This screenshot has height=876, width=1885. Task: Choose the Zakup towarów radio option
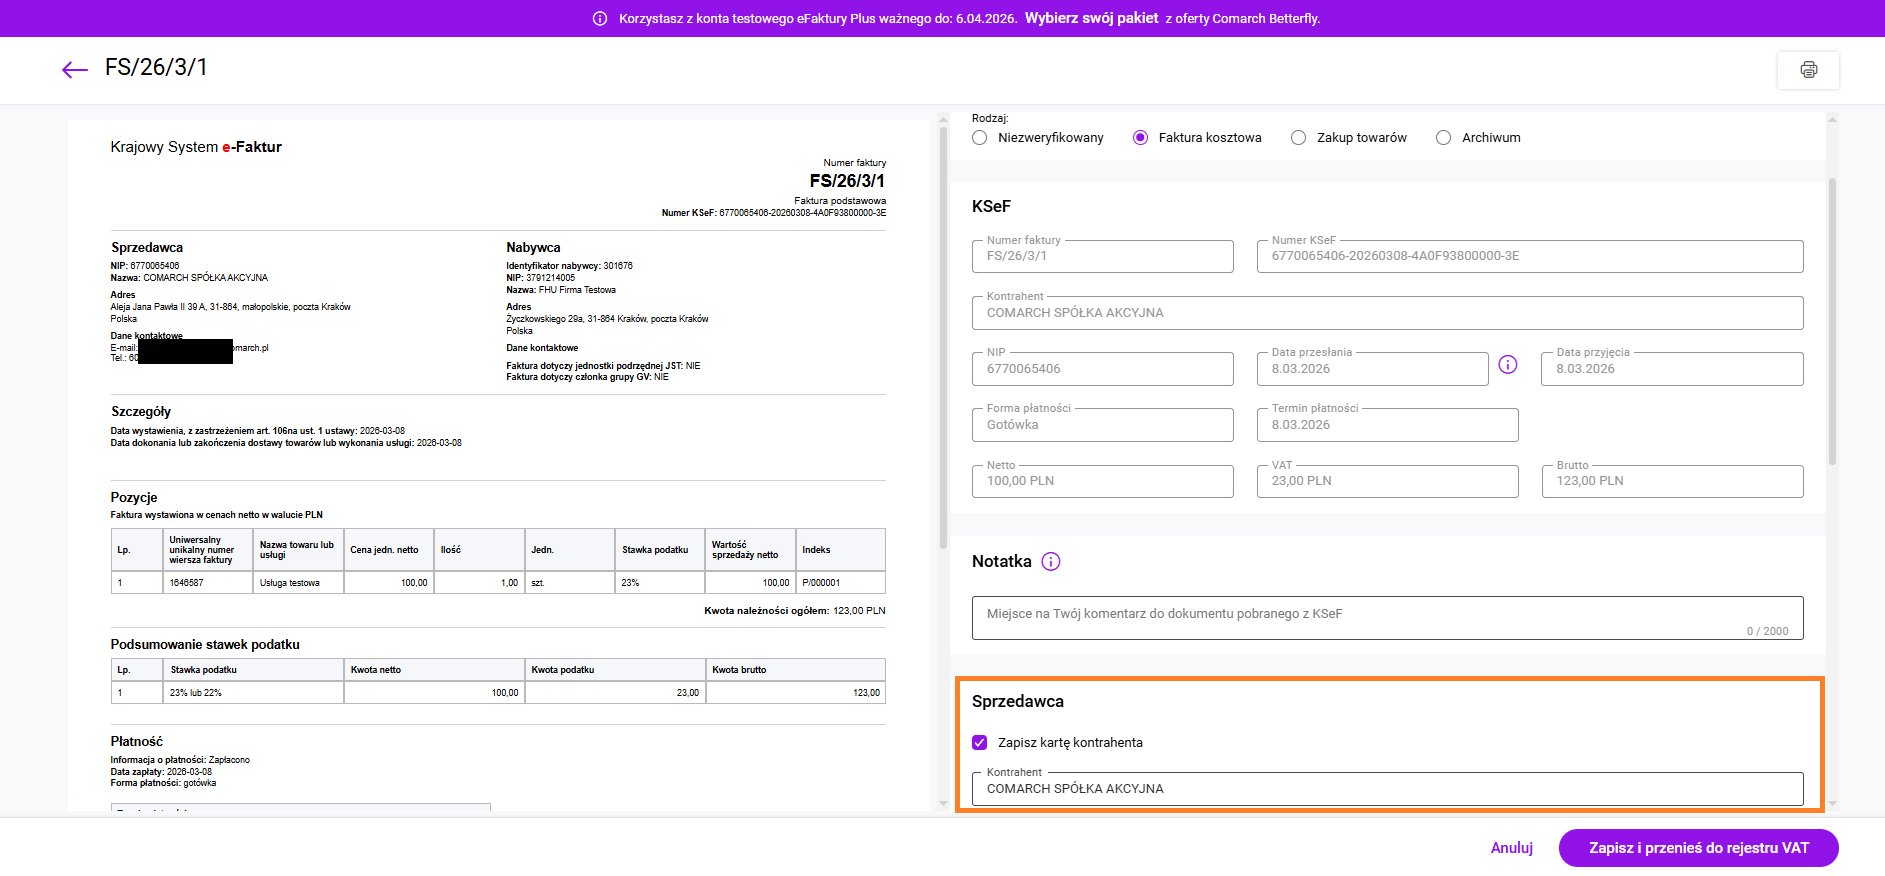(x=1298, y=138)
